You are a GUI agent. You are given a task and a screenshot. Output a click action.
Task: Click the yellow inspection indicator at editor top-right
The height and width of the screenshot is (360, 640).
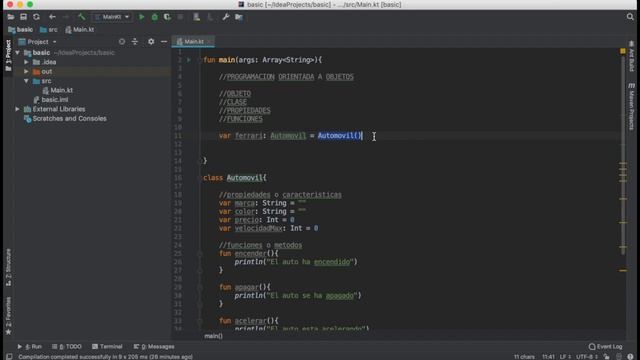tap(622, 51)
